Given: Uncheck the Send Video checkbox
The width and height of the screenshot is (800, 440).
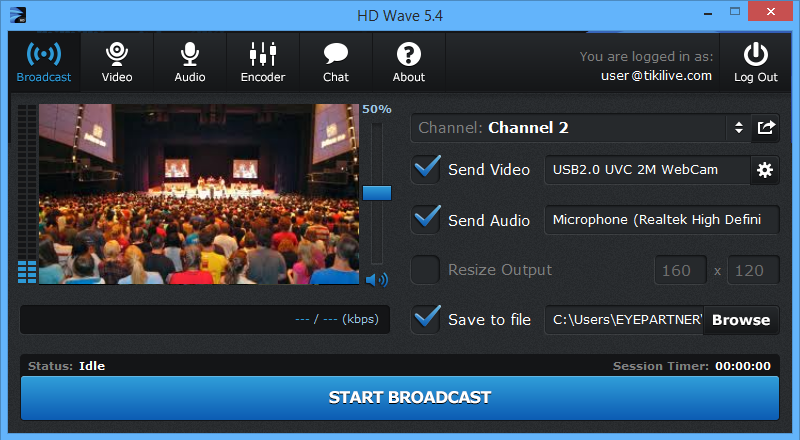Looking at the screenshot, I should pos(427,169).
